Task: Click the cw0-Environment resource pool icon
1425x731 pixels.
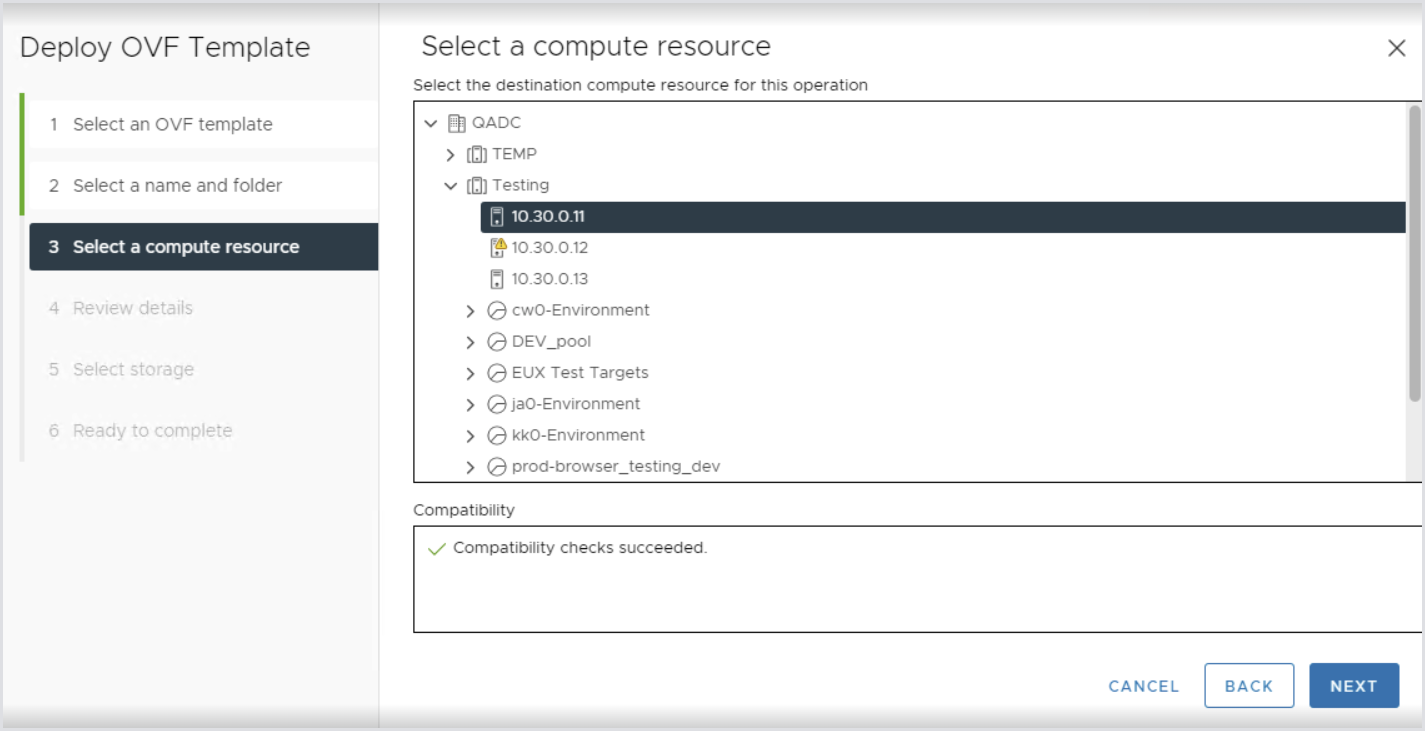Action: (496, 310)
